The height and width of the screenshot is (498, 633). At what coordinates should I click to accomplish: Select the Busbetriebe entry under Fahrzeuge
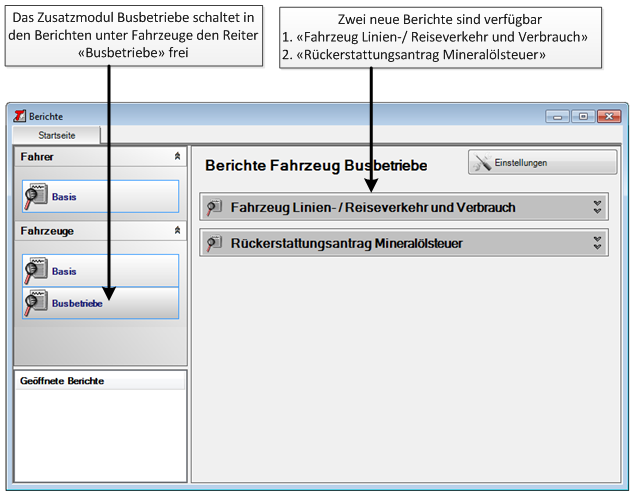tap(77, 303)
